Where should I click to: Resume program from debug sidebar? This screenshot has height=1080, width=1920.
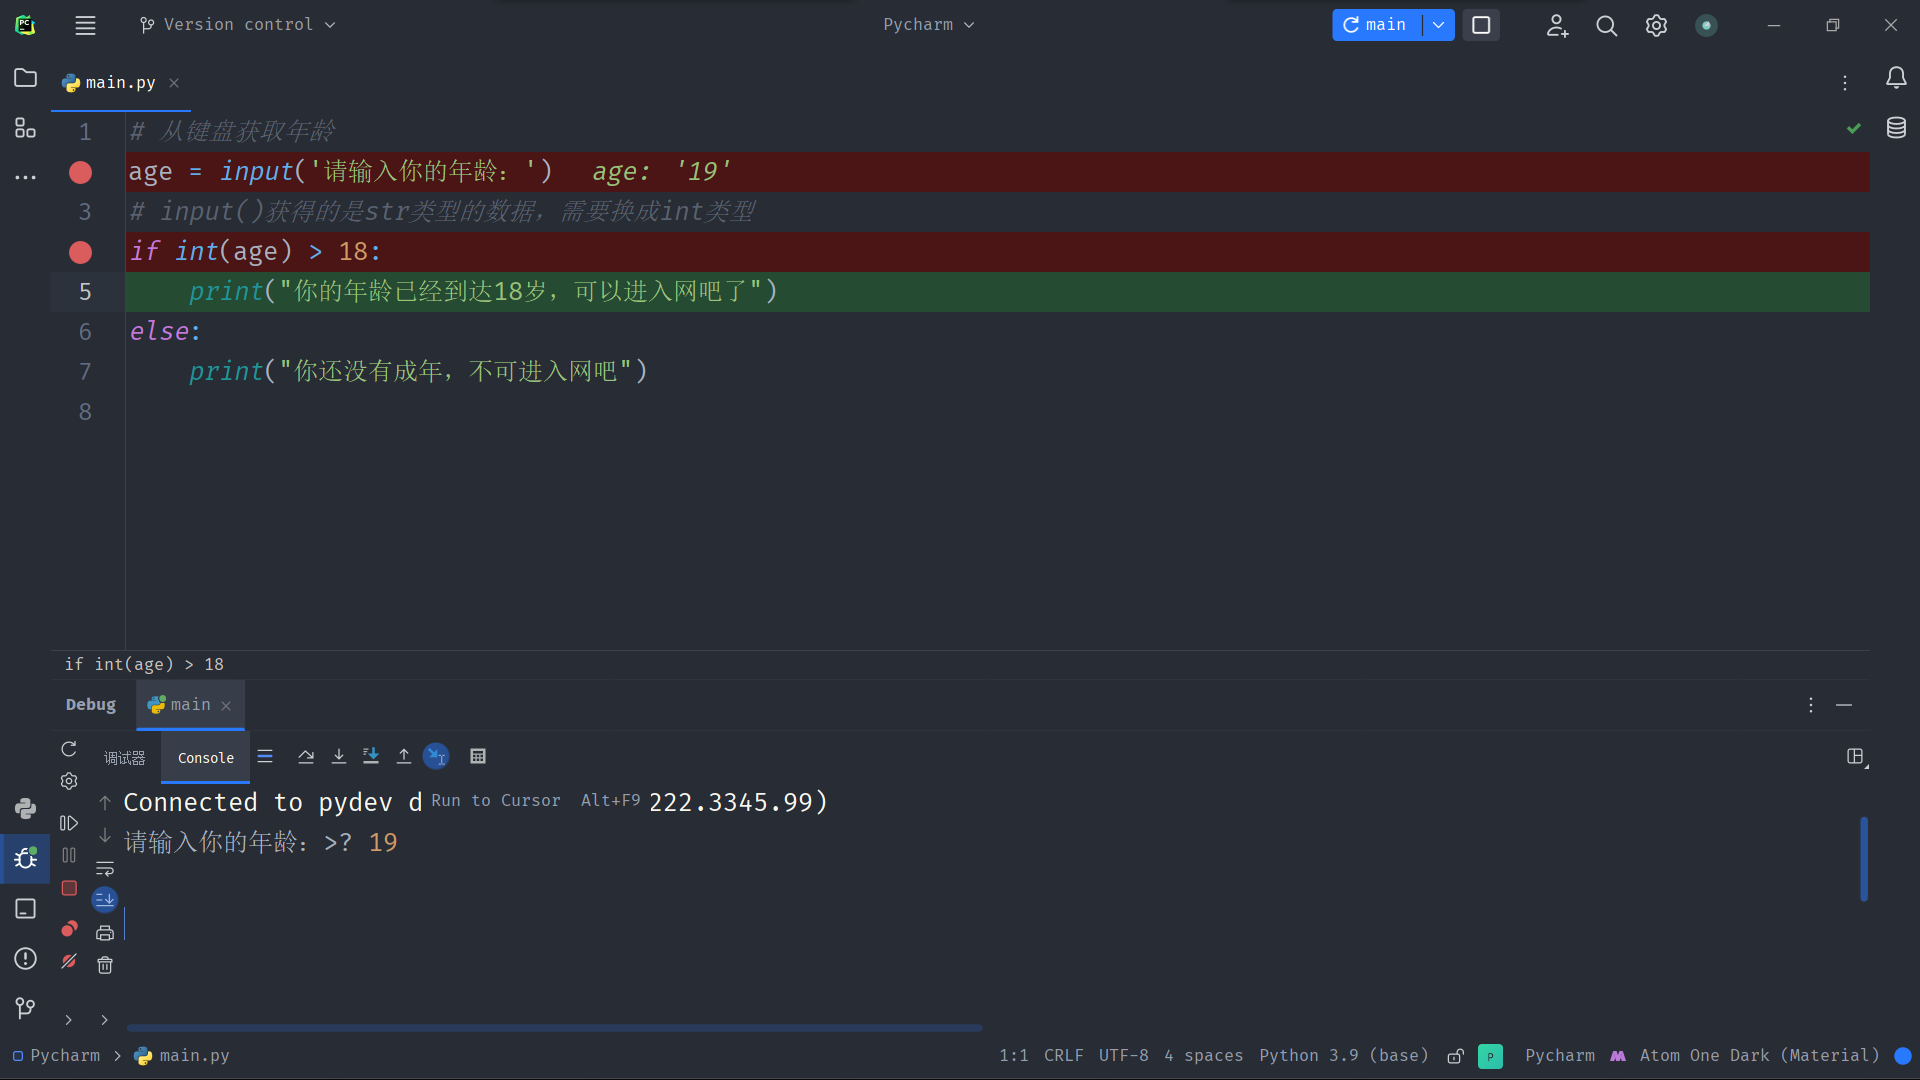(69, 823)
